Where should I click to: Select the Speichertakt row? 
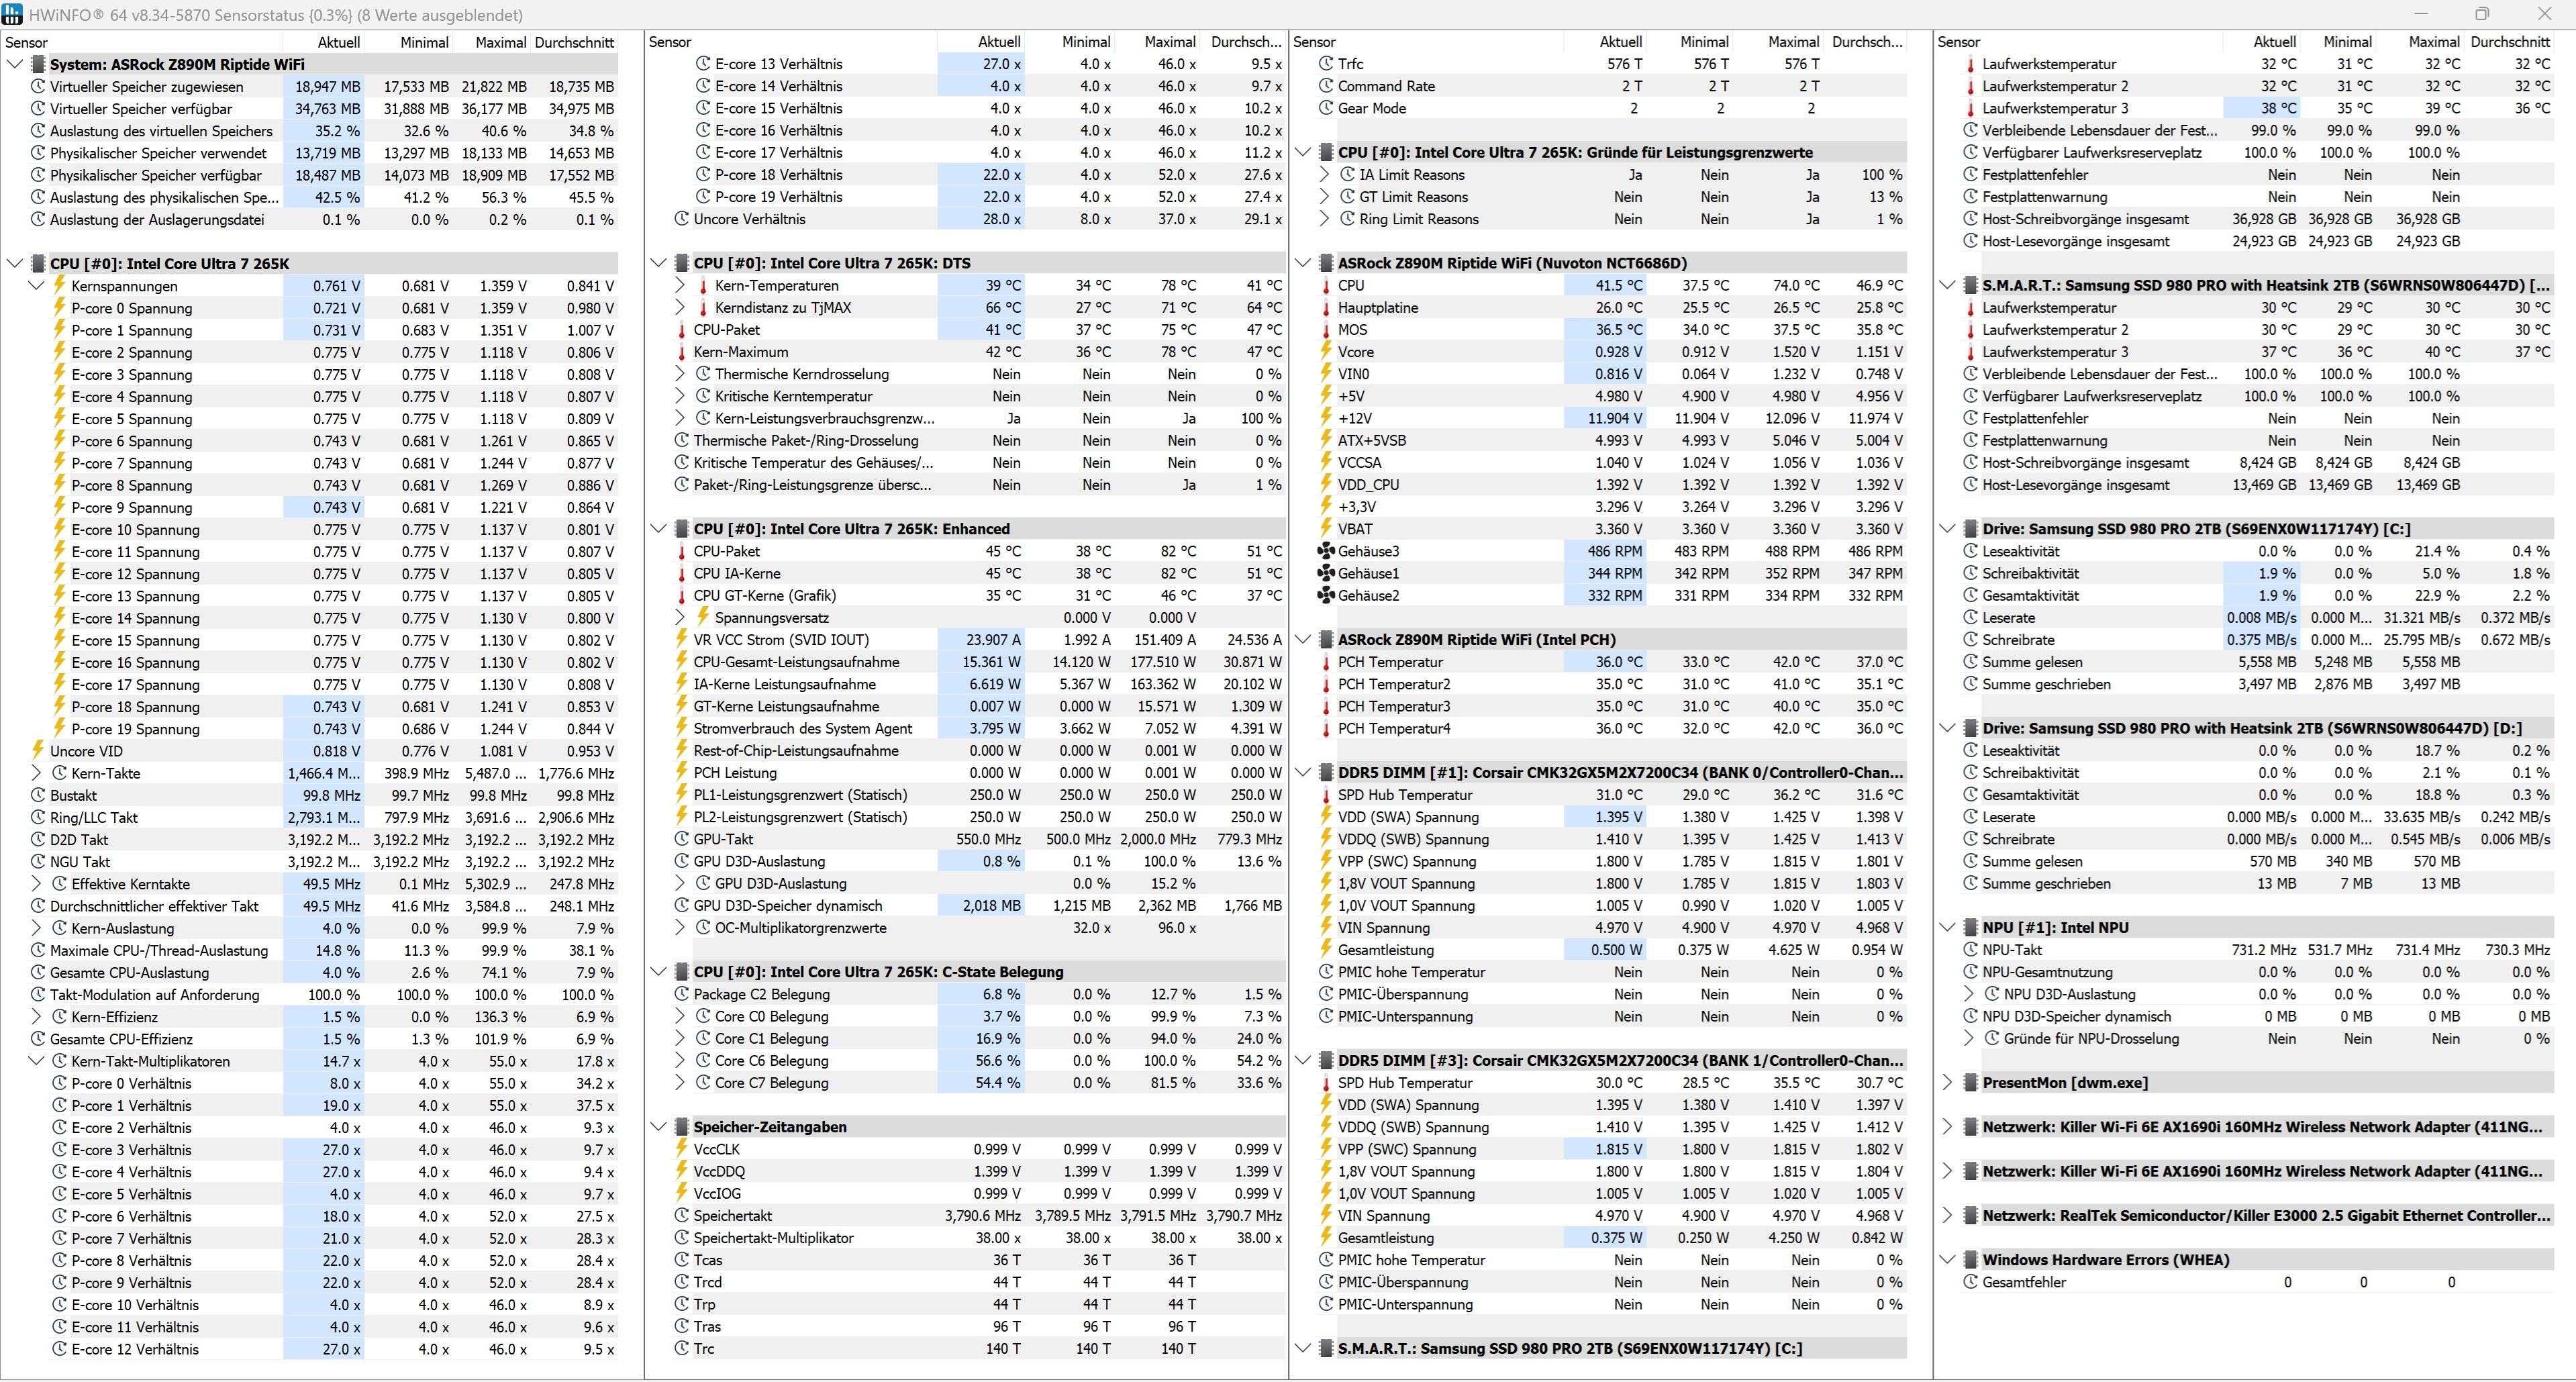733,1216
